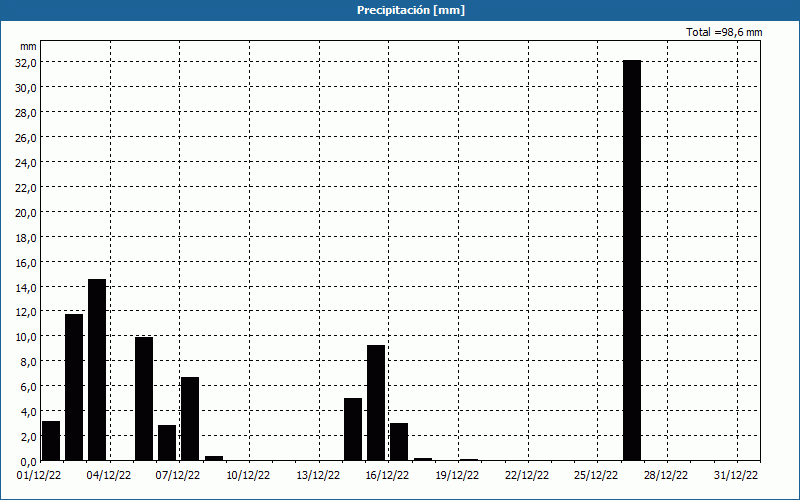Select the 04/12/22 date label
Image resolution: width=800 pixels, height=500 pixels.
pyautogui.click(x=109, y=476)
